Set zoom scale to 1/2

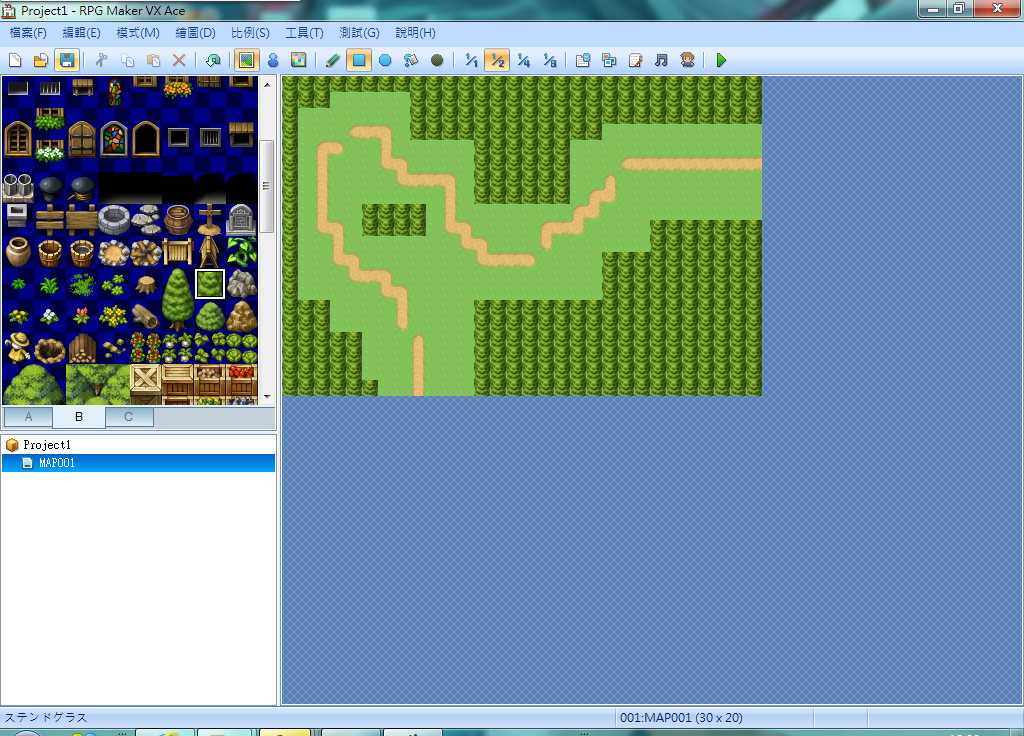click(497, 61)
